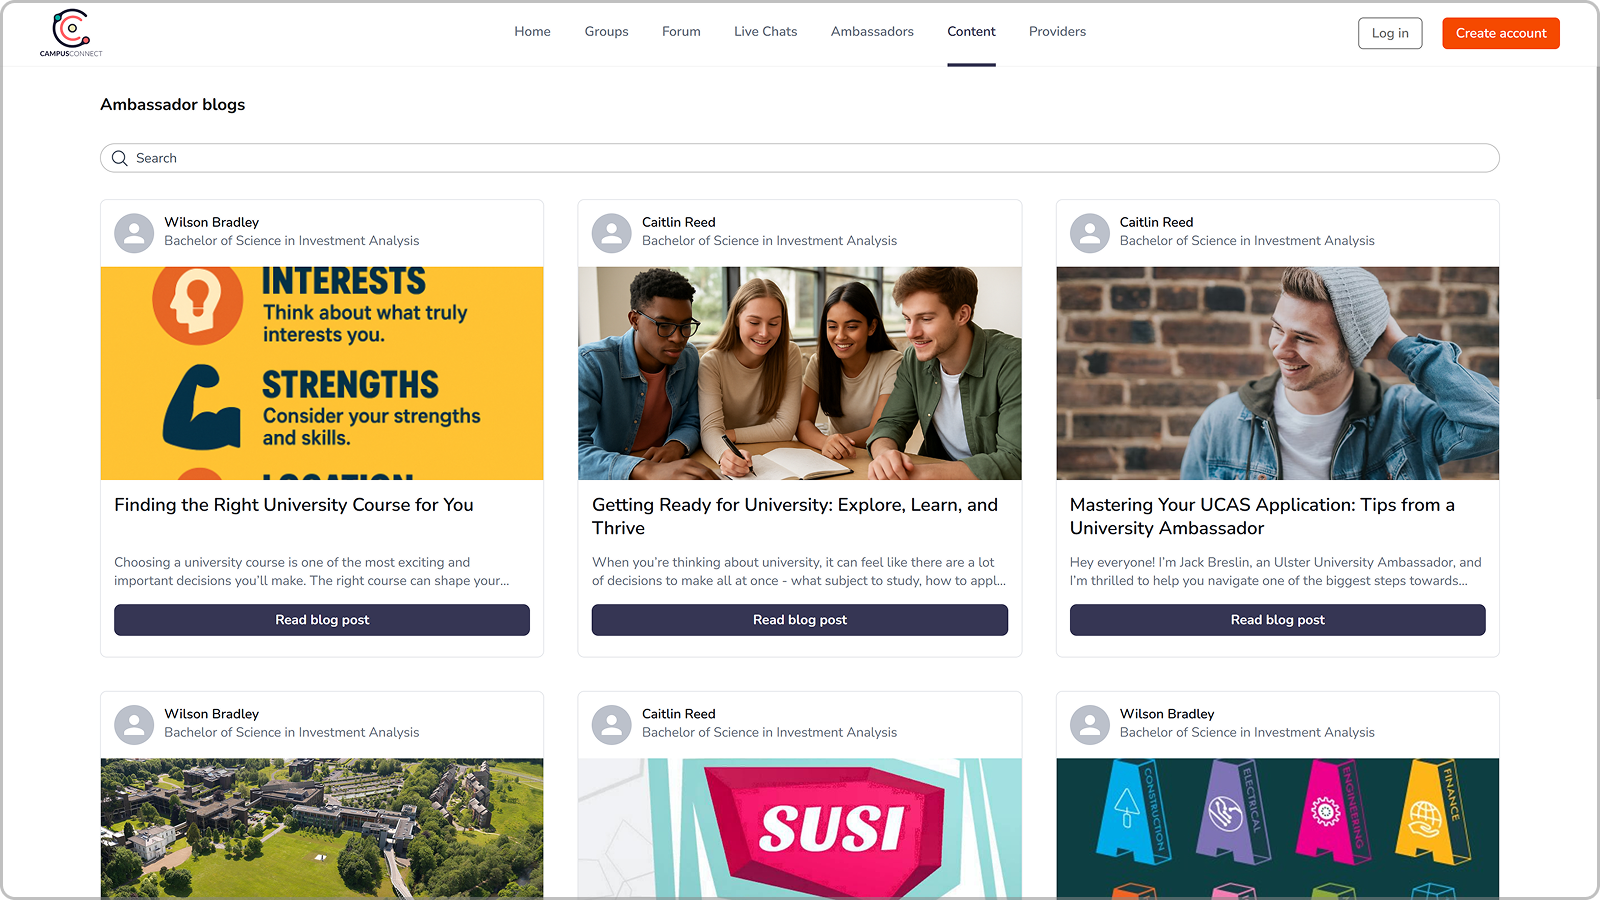Click Caitlin Reed's name on Mastering Your UCAS Application card
Viewport: 1600px width, 900px height.
[x=1157, y=222]
